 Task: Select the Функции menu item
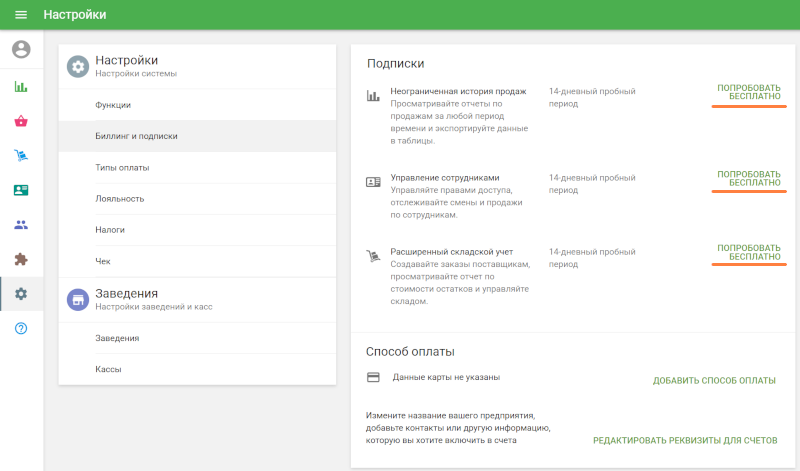pos(197,105)
